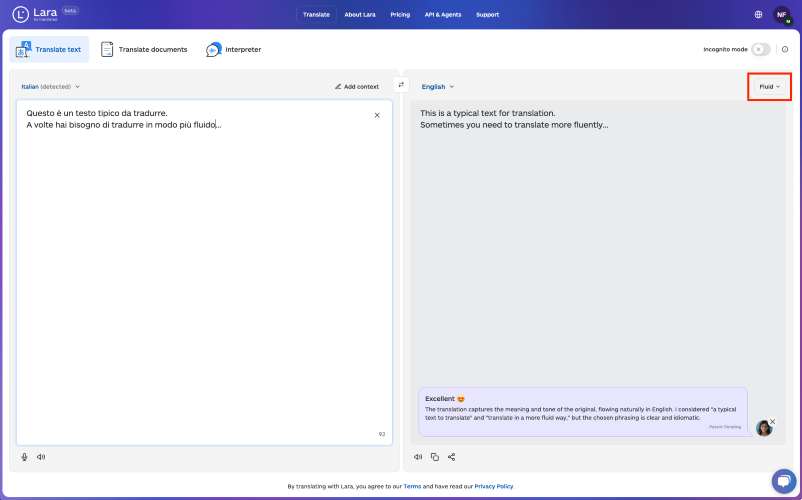This screenshot has height=500, width=802.
Task: Open the Italian source language dropdown
Action: click(x=51, y=87)
